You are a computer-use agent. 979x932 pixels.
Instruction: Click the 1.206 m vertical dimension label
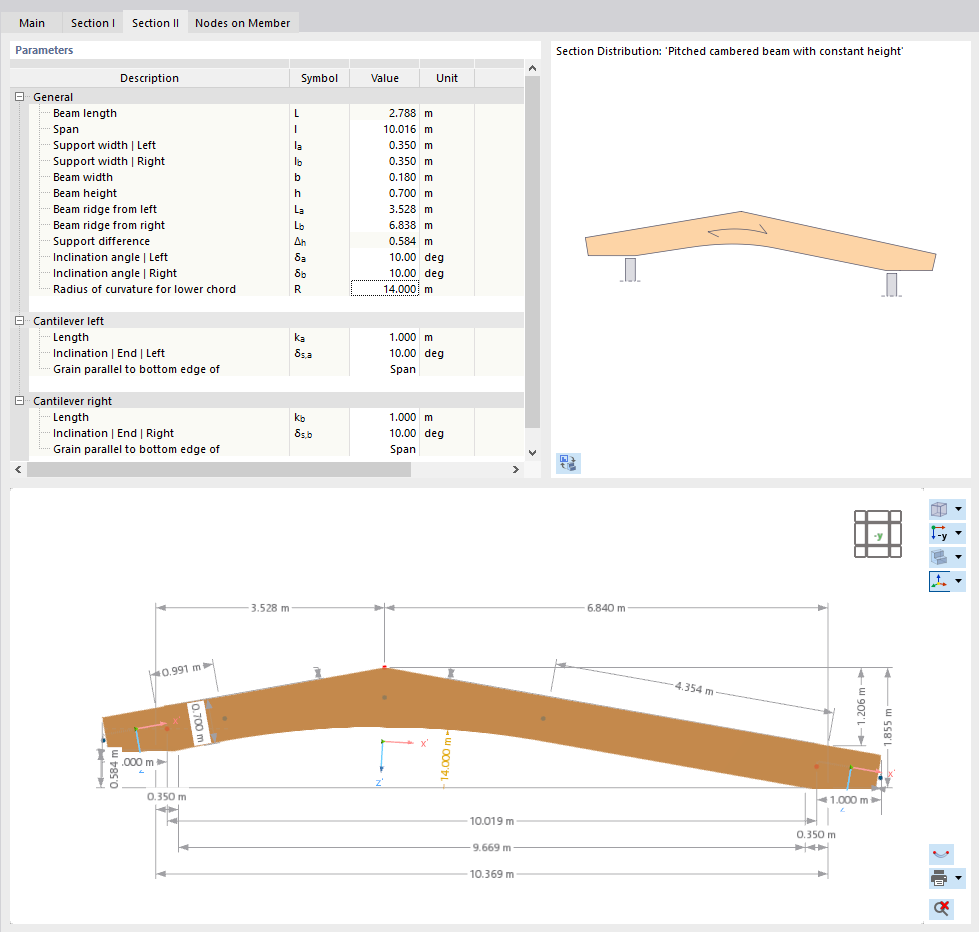(x=862, y=707)
